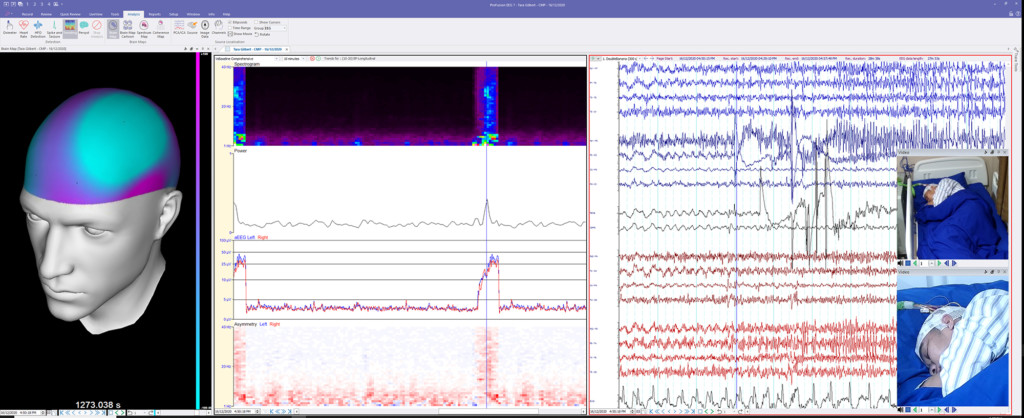
Task: Launch HFO Detection
Action: pyautogui.click(x=38, y=27)
